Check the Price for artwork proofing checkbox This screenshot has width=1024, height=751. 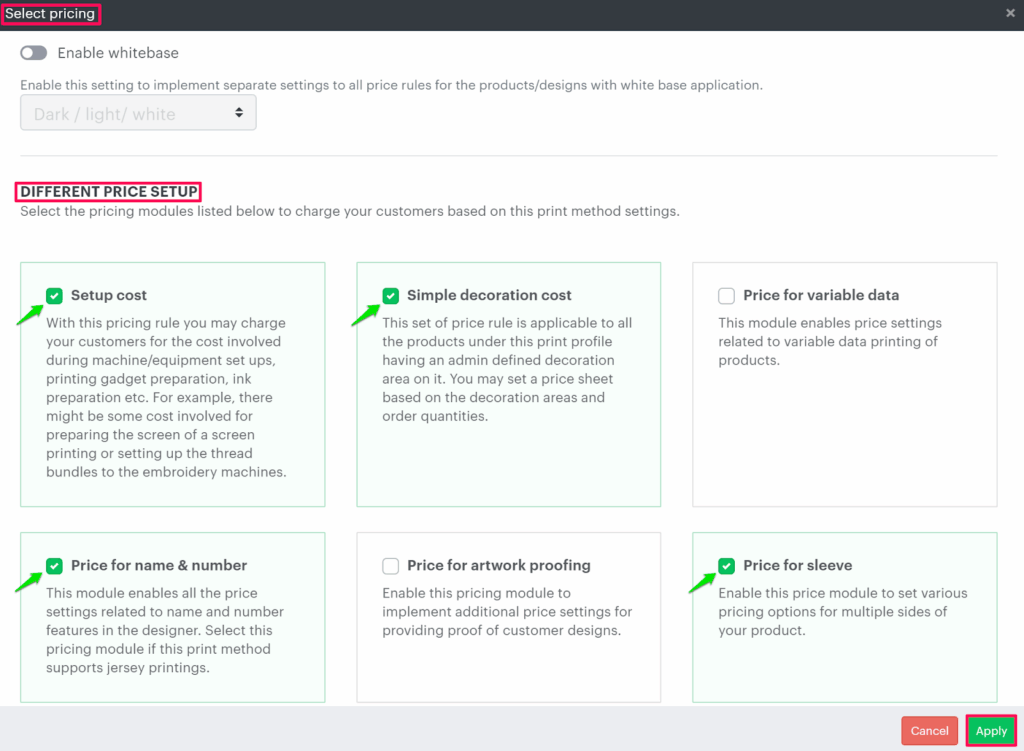point(390,566)
